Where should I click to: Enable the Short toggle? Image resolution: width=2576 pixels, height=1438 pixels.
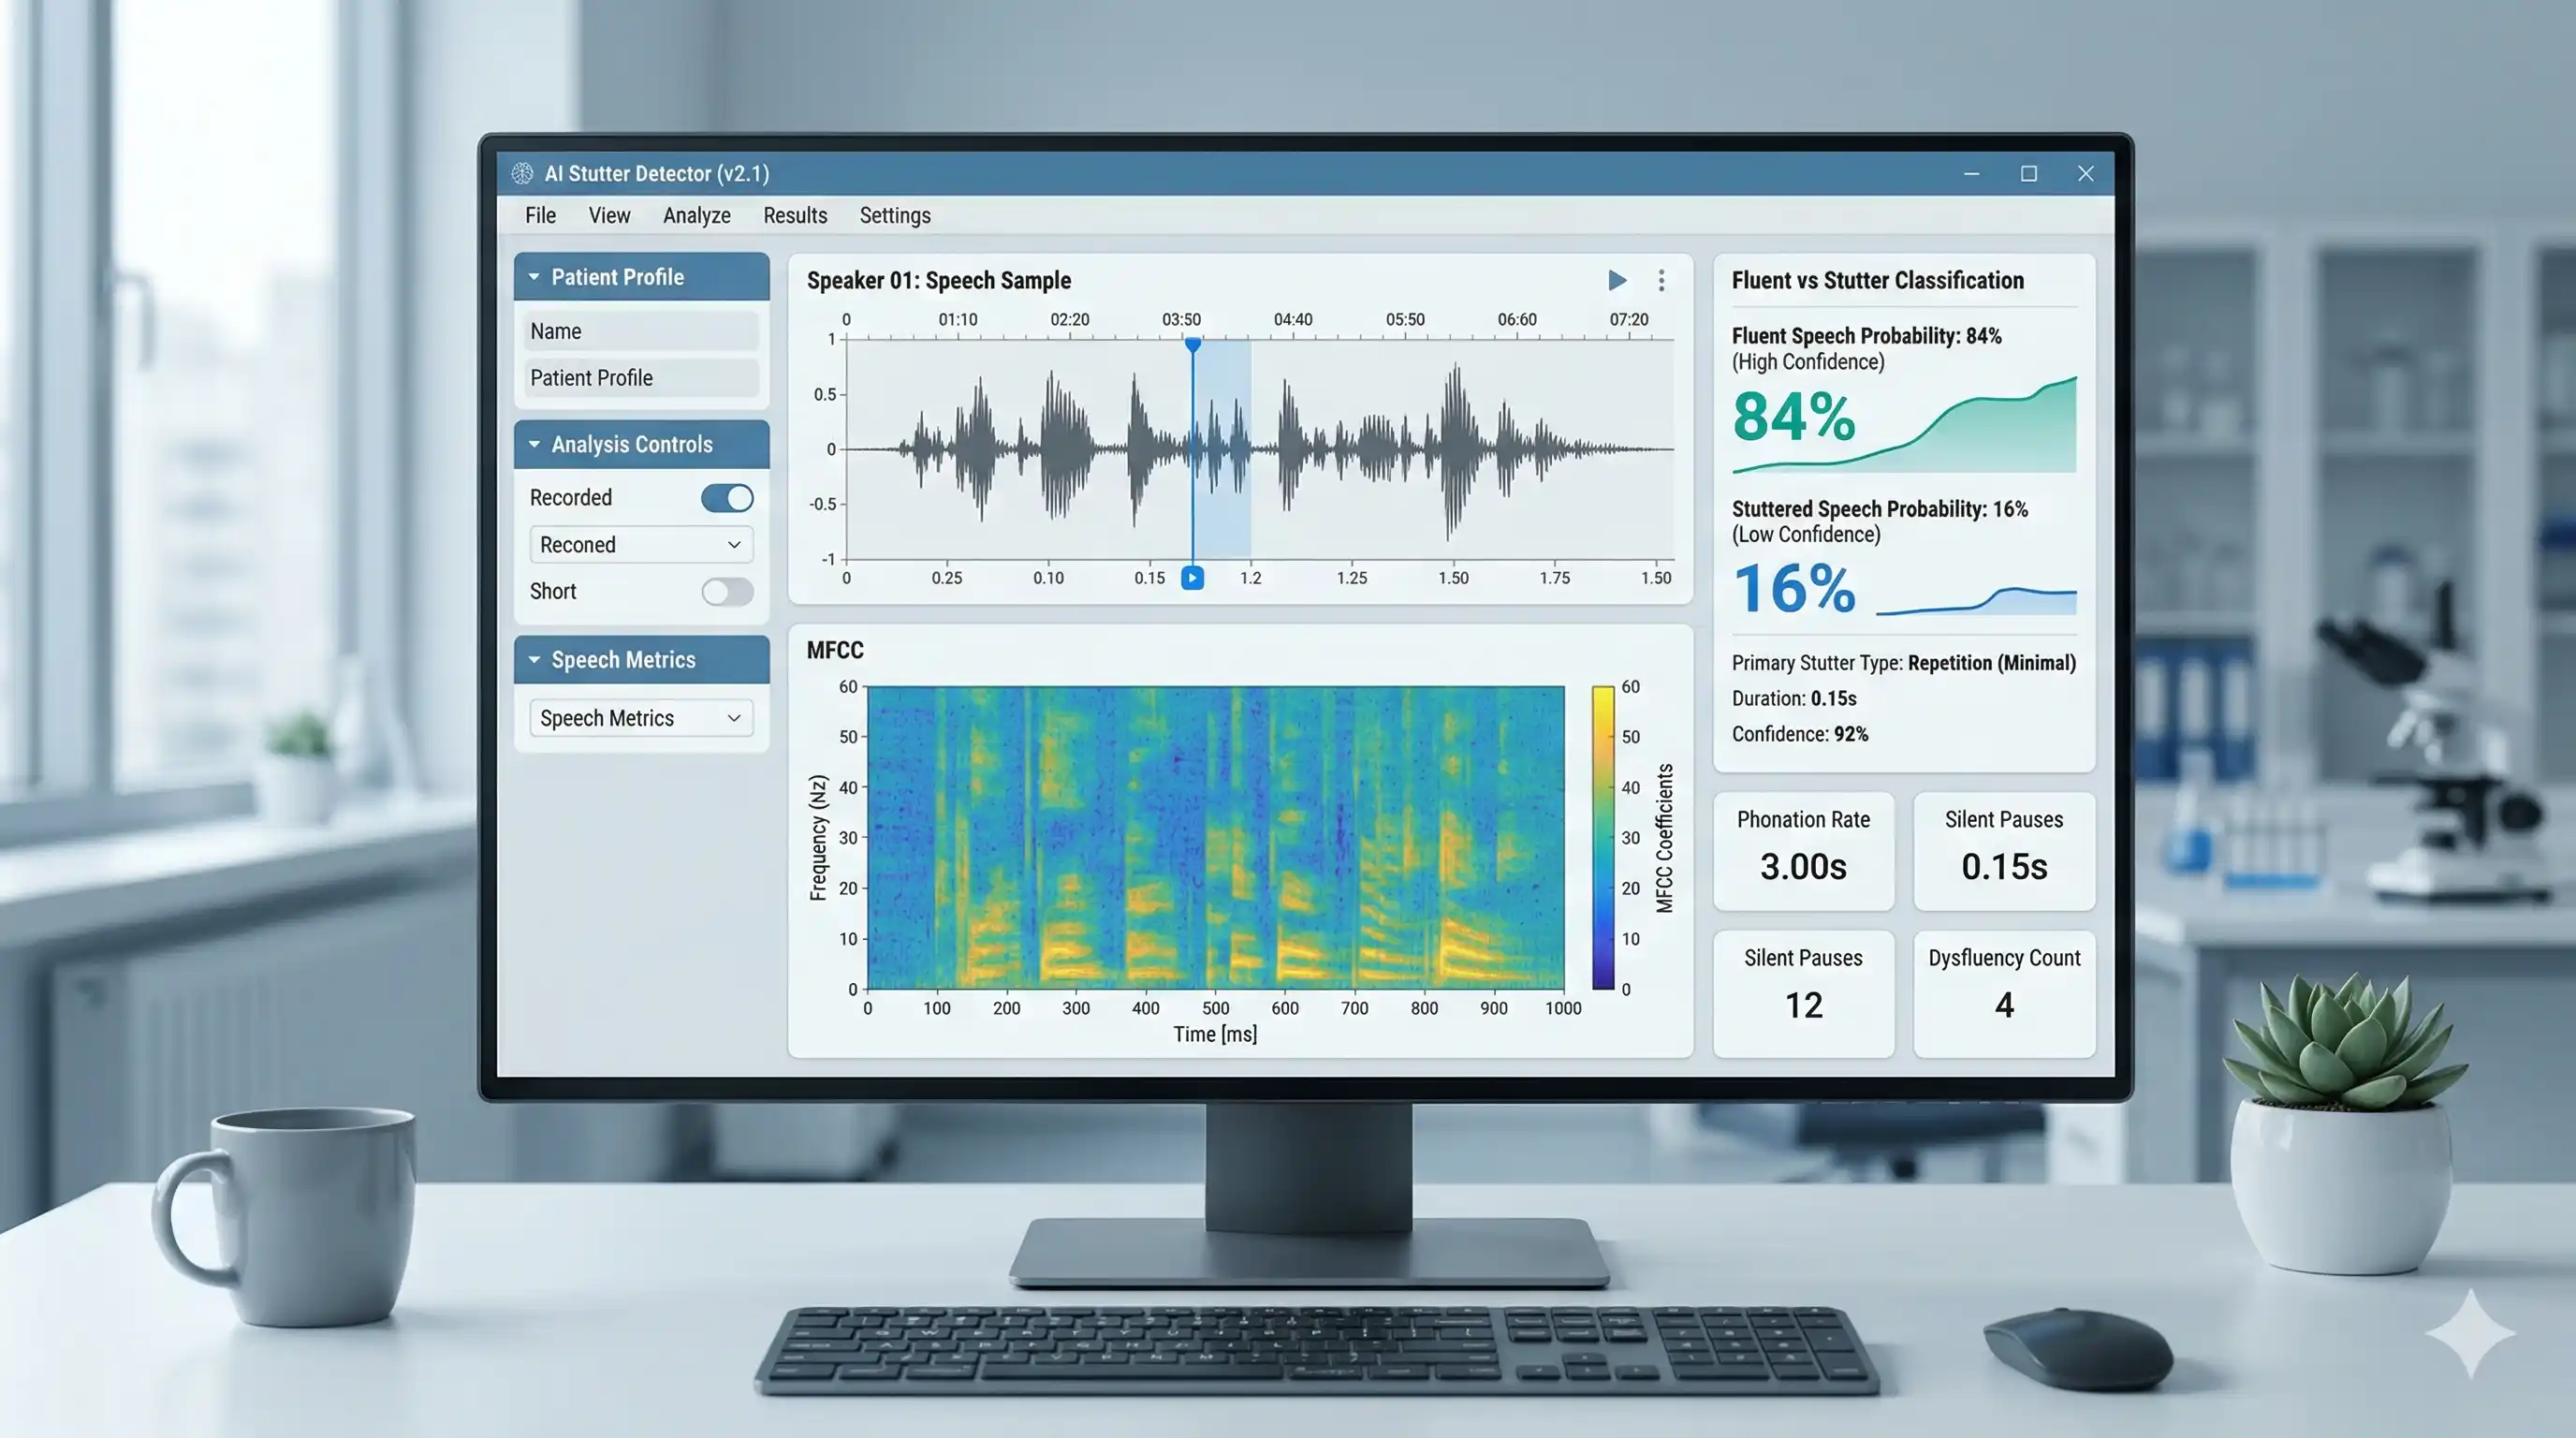point(727,592)
